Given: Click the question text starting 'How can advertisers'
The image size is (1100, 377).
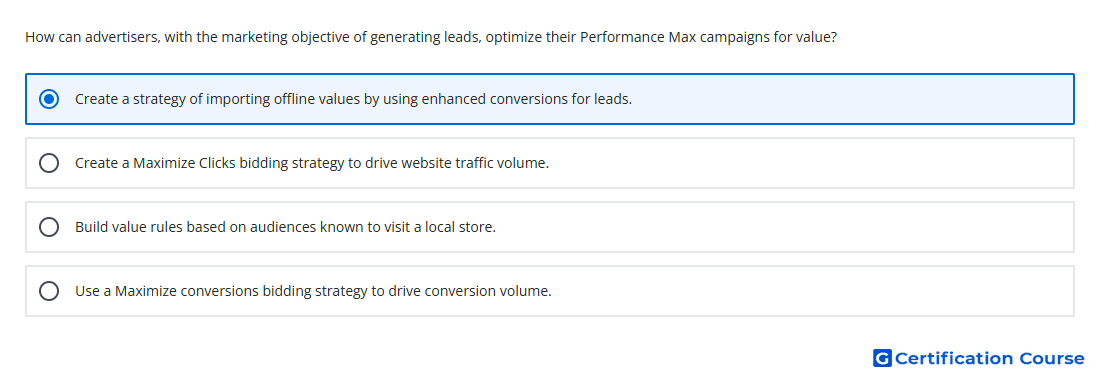Looking at the screenshot, I should click(431, 37).
